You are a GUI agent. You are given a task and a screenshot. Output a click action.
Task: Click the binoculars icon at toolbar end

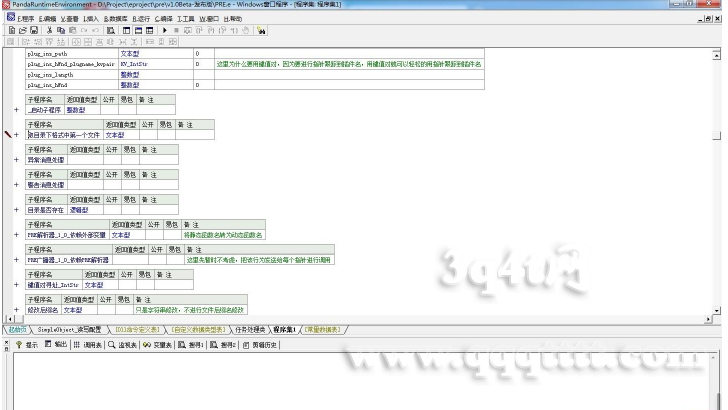261,30
